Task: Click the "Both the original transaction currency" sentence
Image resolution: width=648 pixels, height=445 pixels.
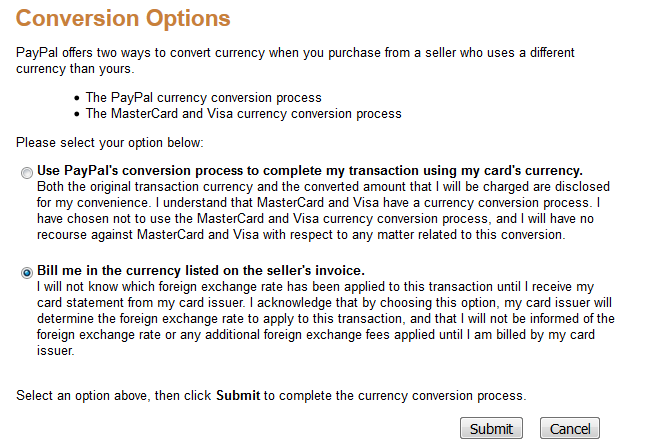Action: tap(300, 187)
